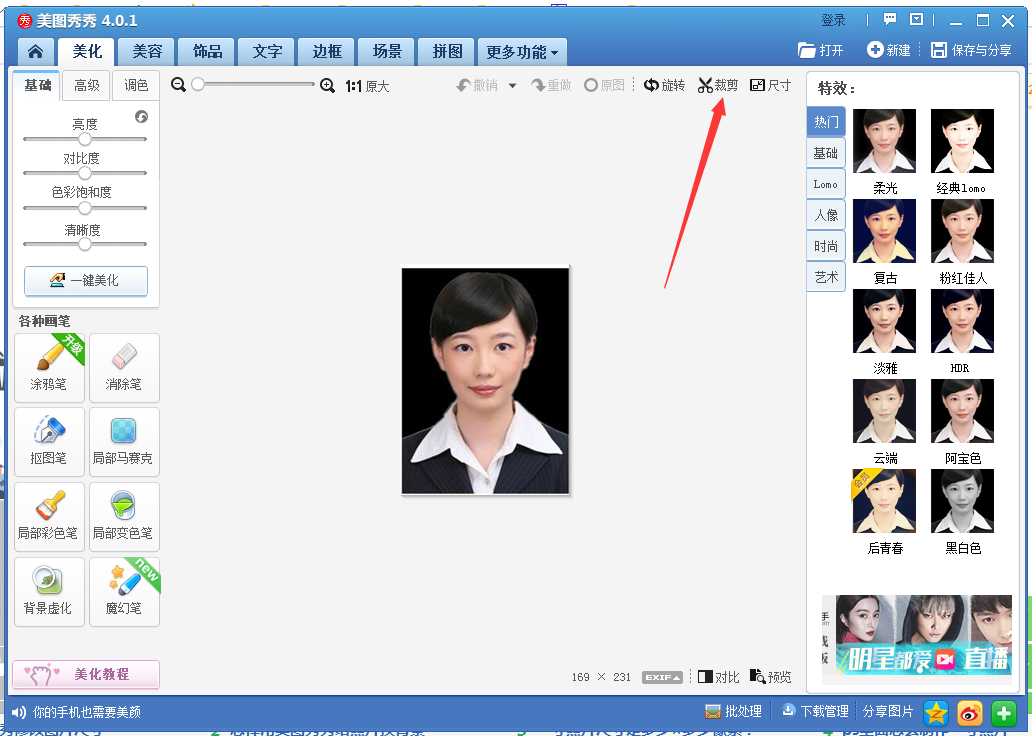
Task: Select the 局部彩色笔 local color brush
Action: pos(49,517)
